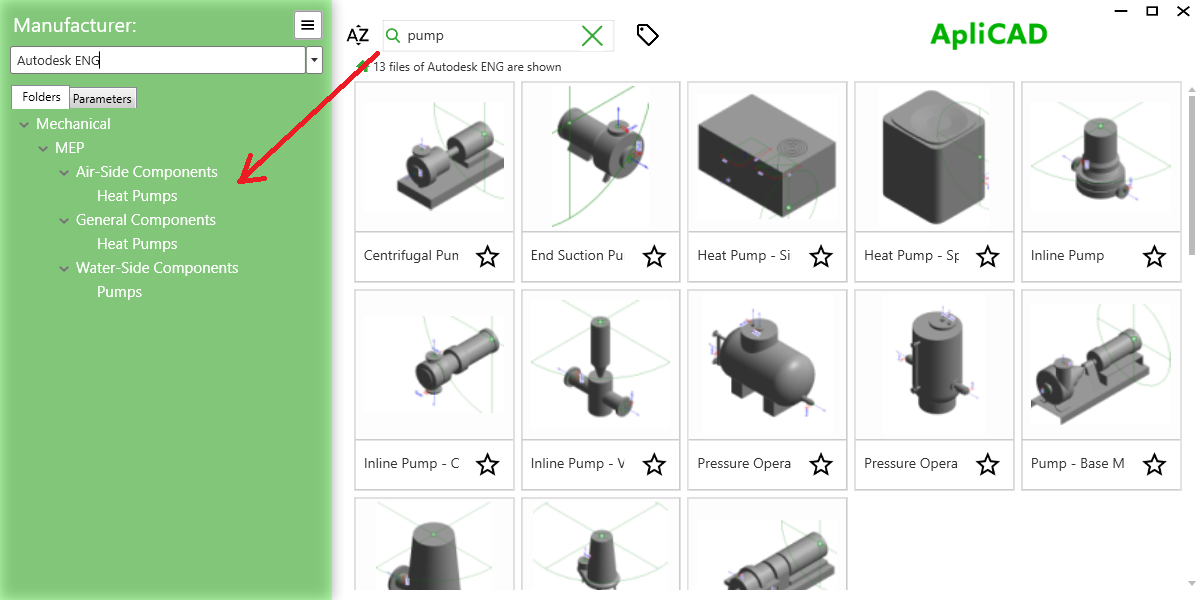Mark Pump - Base M as favorite

1154,465
